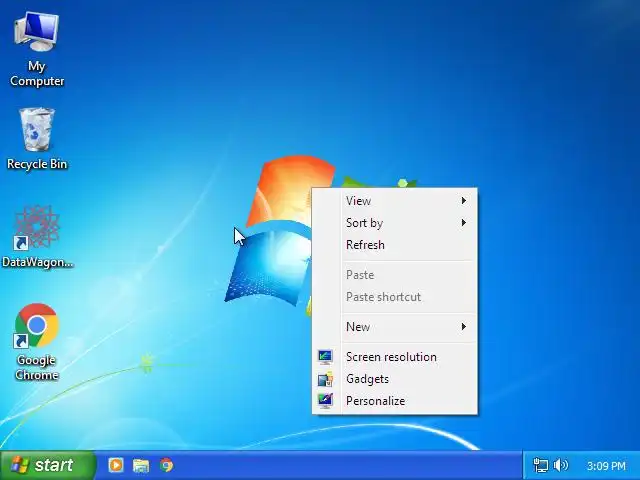This screenshot has height=480, width=640.
Task: Select the DataWagon shortcut icon
Action: tap(37, 237)
